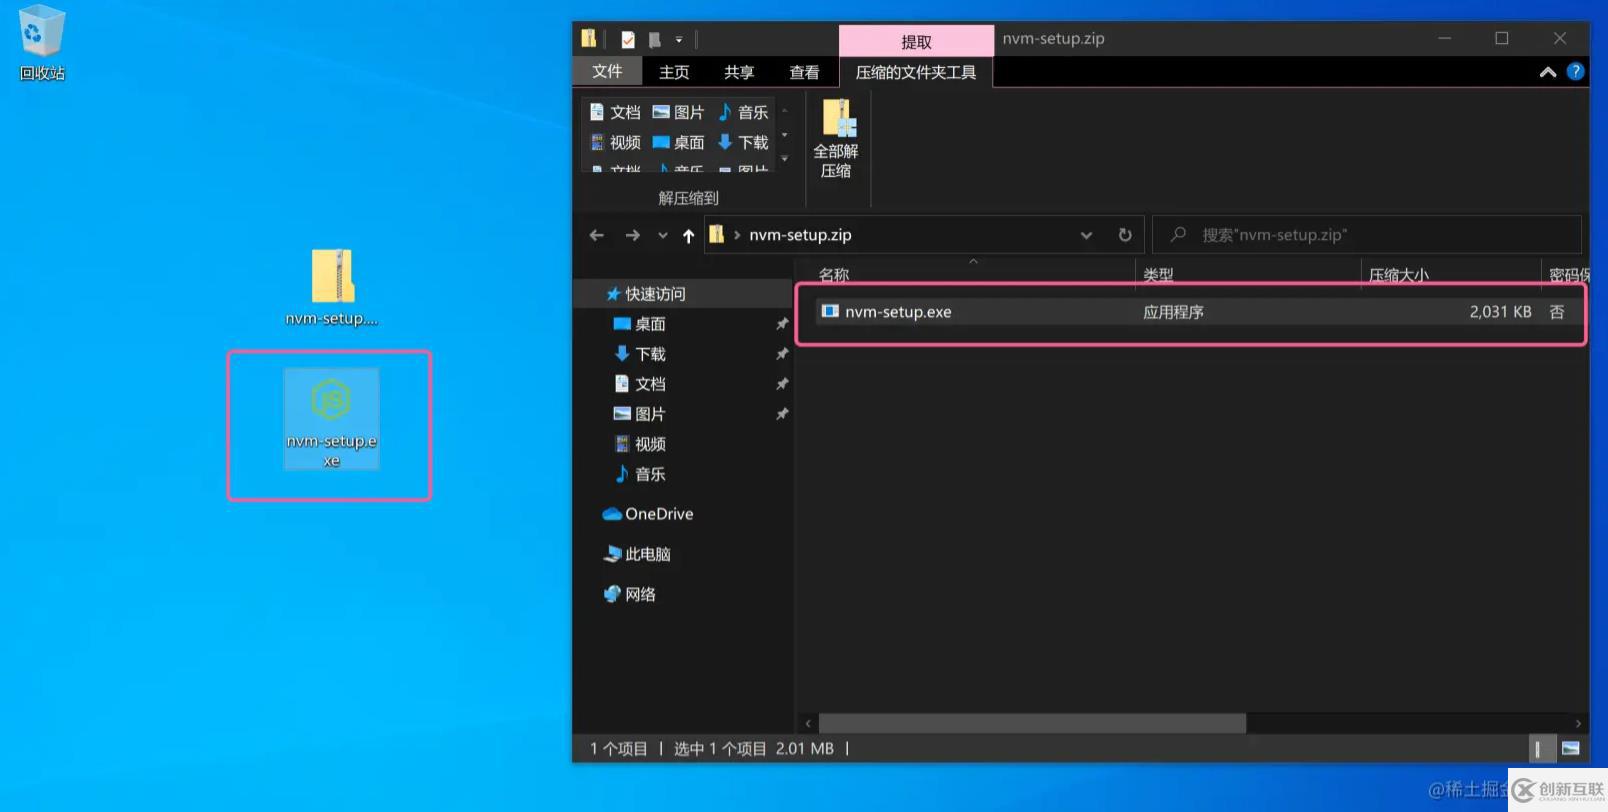Image resolution: width=1608 pixels, height=812 pixels.
Task: Extract to 桌面 in ribbon gallery
Action: point(679,142)
